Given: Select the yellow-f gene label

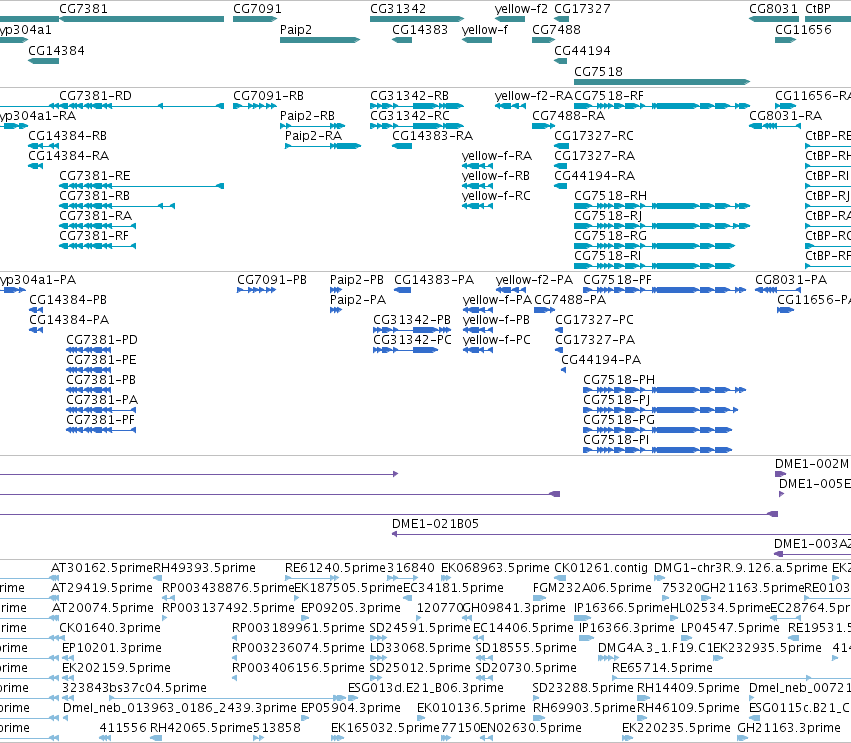Looking at the screenshot, I should click(x=485, y=29).
